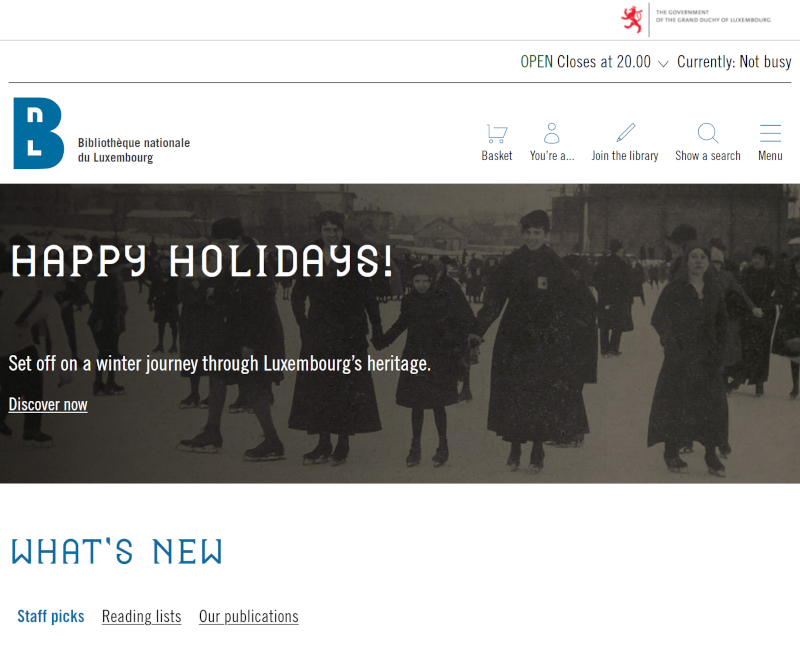Open the Basket cart icon

tap(496, 134)
